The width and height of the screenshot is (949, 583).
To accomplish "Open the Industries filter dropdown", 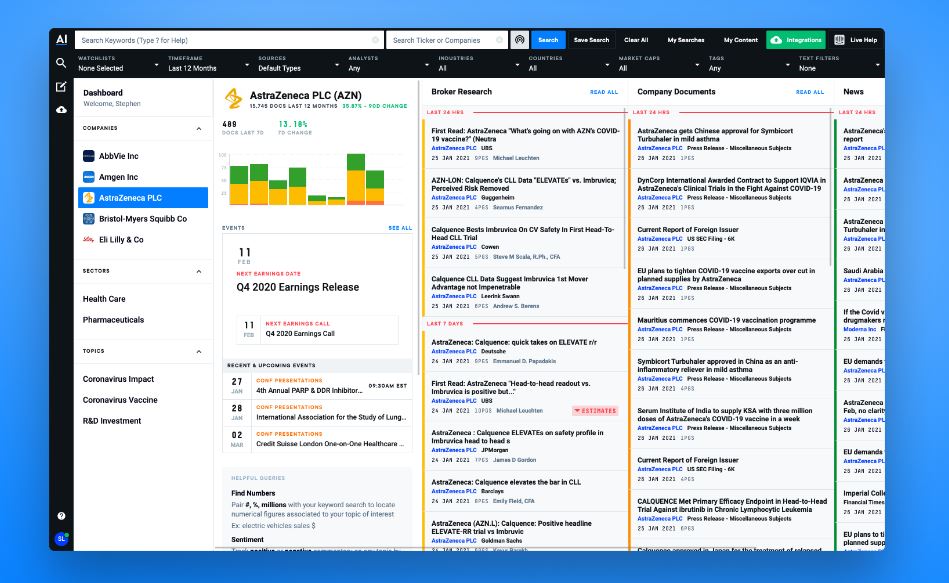I will [x=479, y=64].
